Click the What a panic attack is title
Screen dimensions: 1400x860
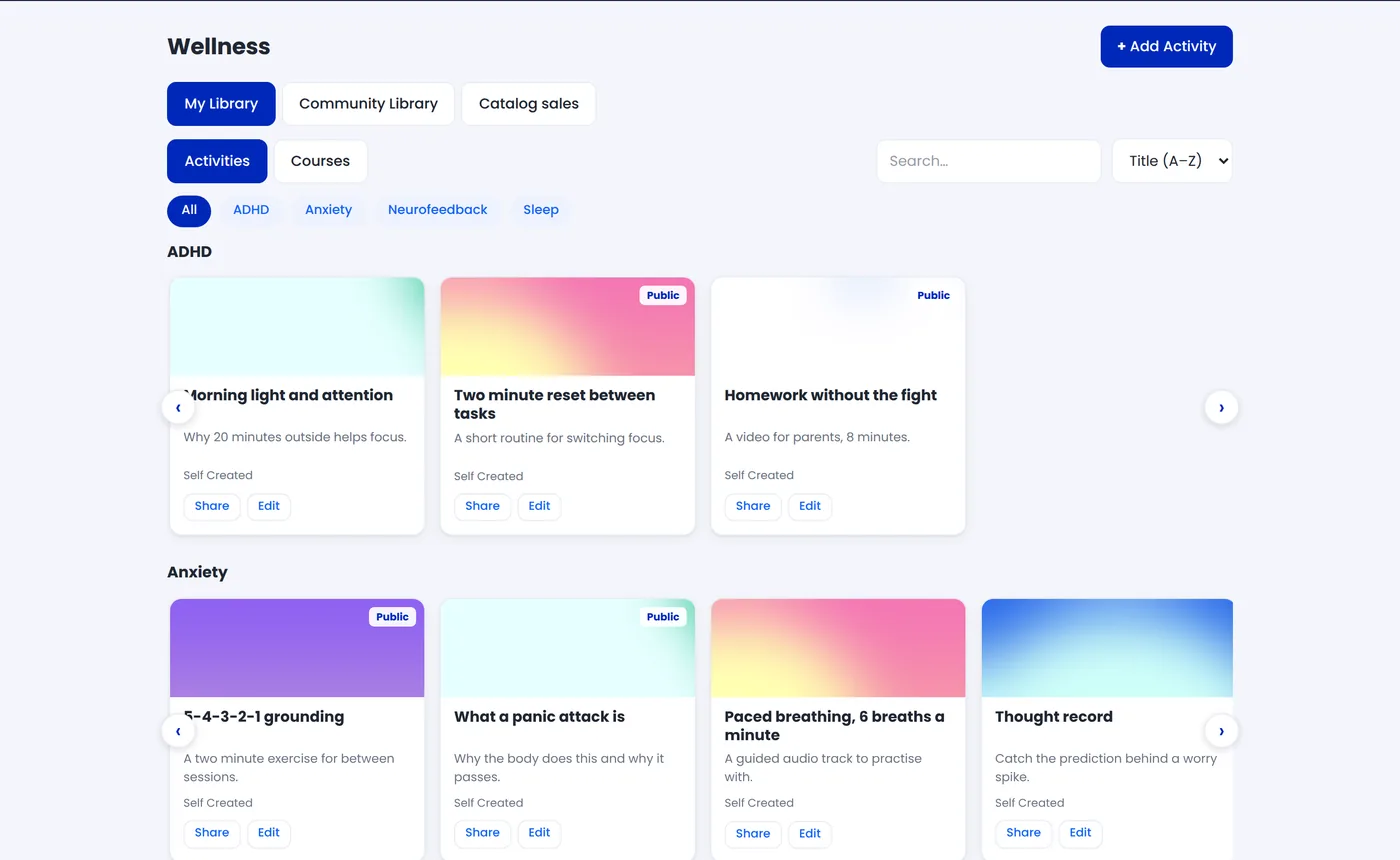539,717
